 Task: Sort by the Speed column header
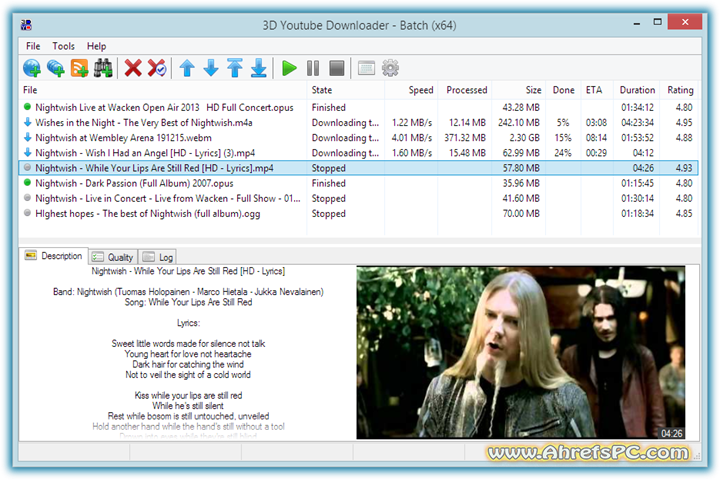(x=411, y=90)
